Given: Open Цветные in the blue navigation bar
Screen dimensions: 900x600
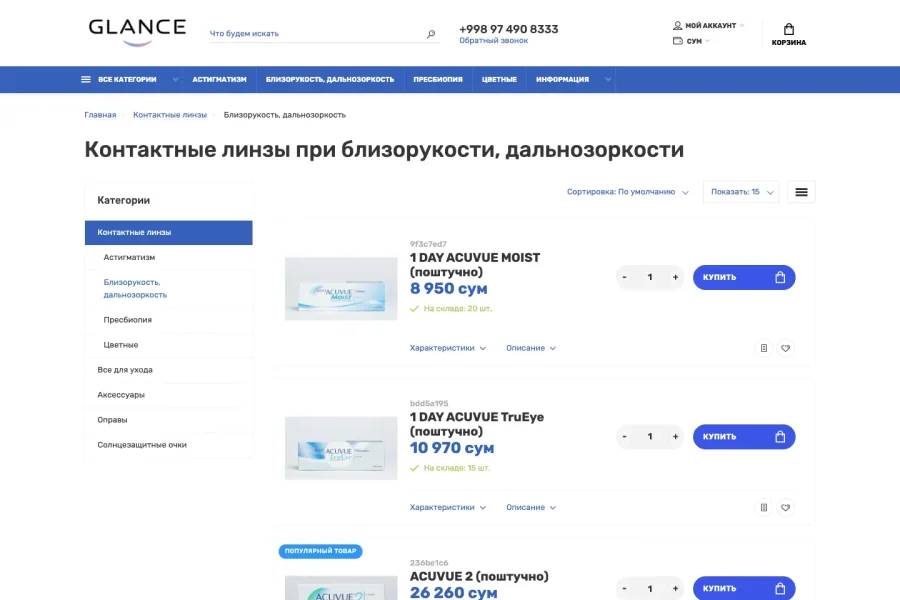Looking at the screenshot, I should click(x=499, y=79).
